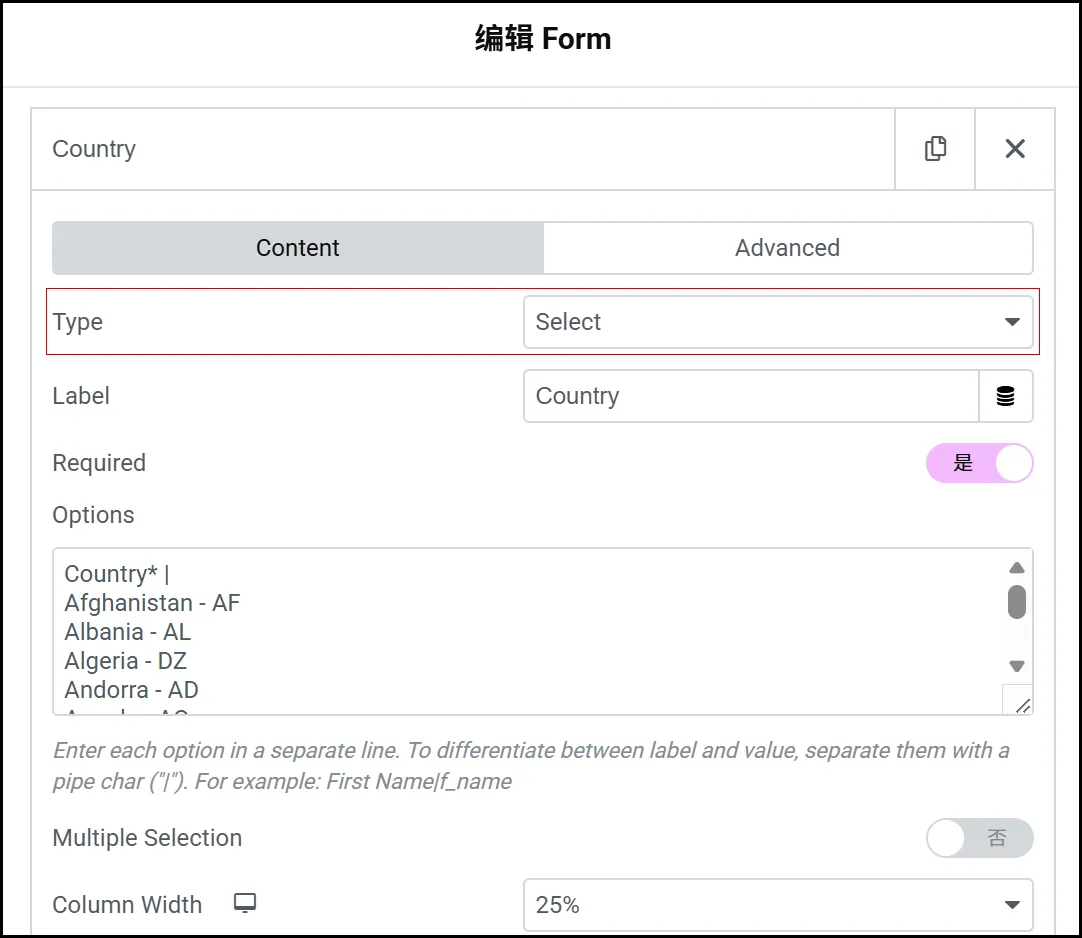The image size is (1082, 938).
Task: Click the Options scrollbar up arrow
Action: click(1017, 567)
